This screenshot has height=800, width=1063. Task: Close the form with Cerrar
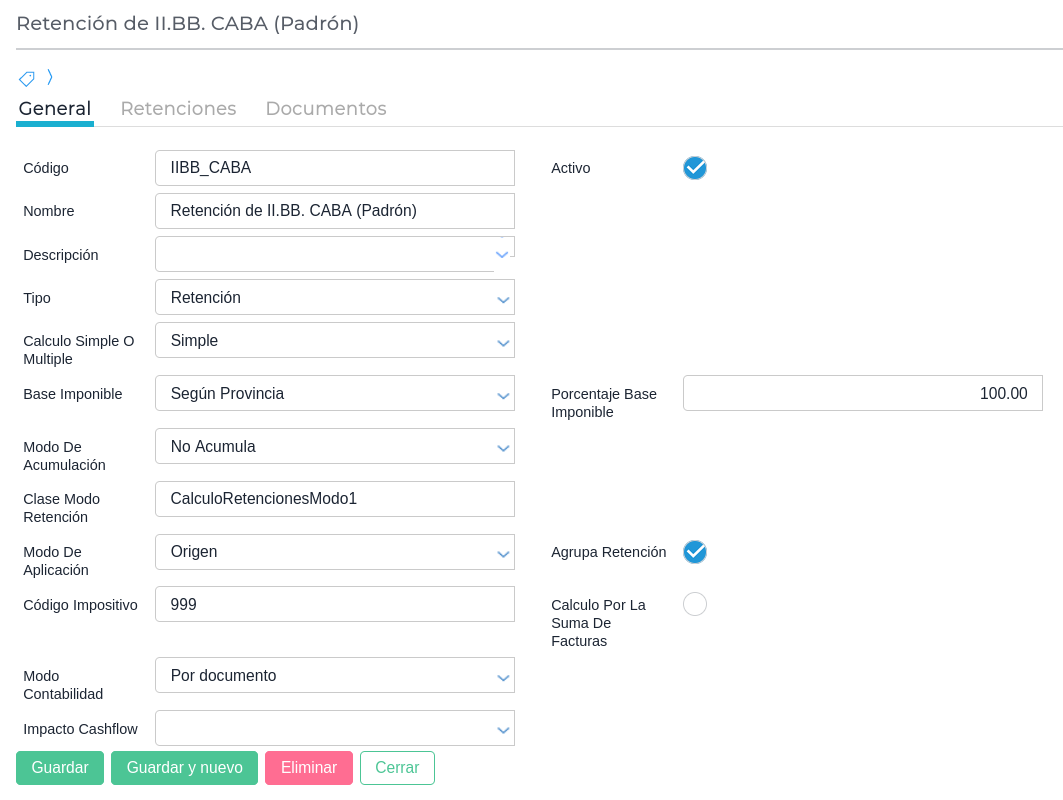pyautogui.click(x=397, y=768)
